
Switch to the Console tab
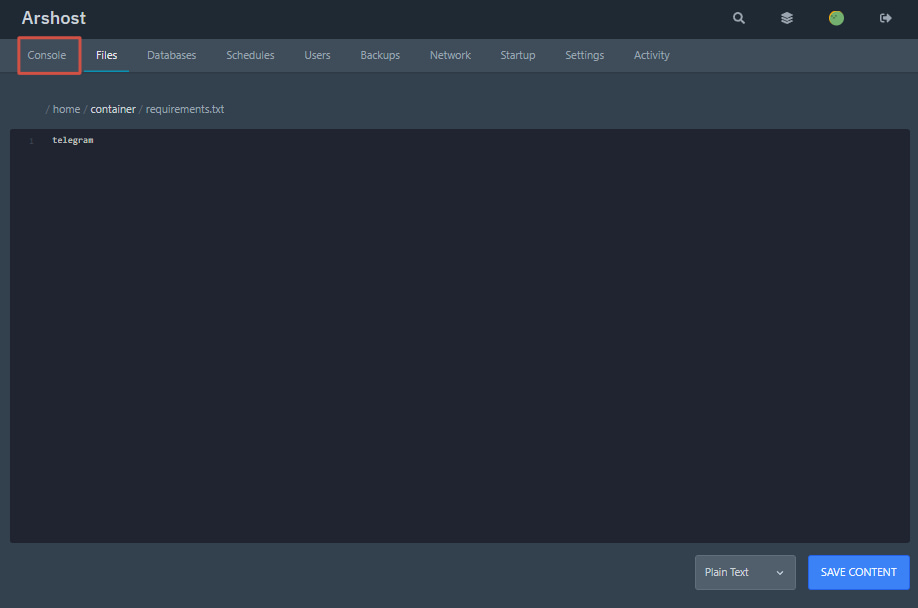(x=47, y=55)
